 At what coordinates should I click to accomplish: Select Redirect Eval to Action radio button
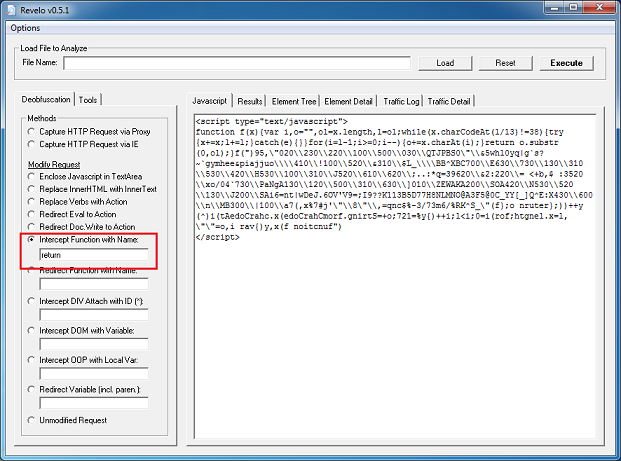pos(32,215)
